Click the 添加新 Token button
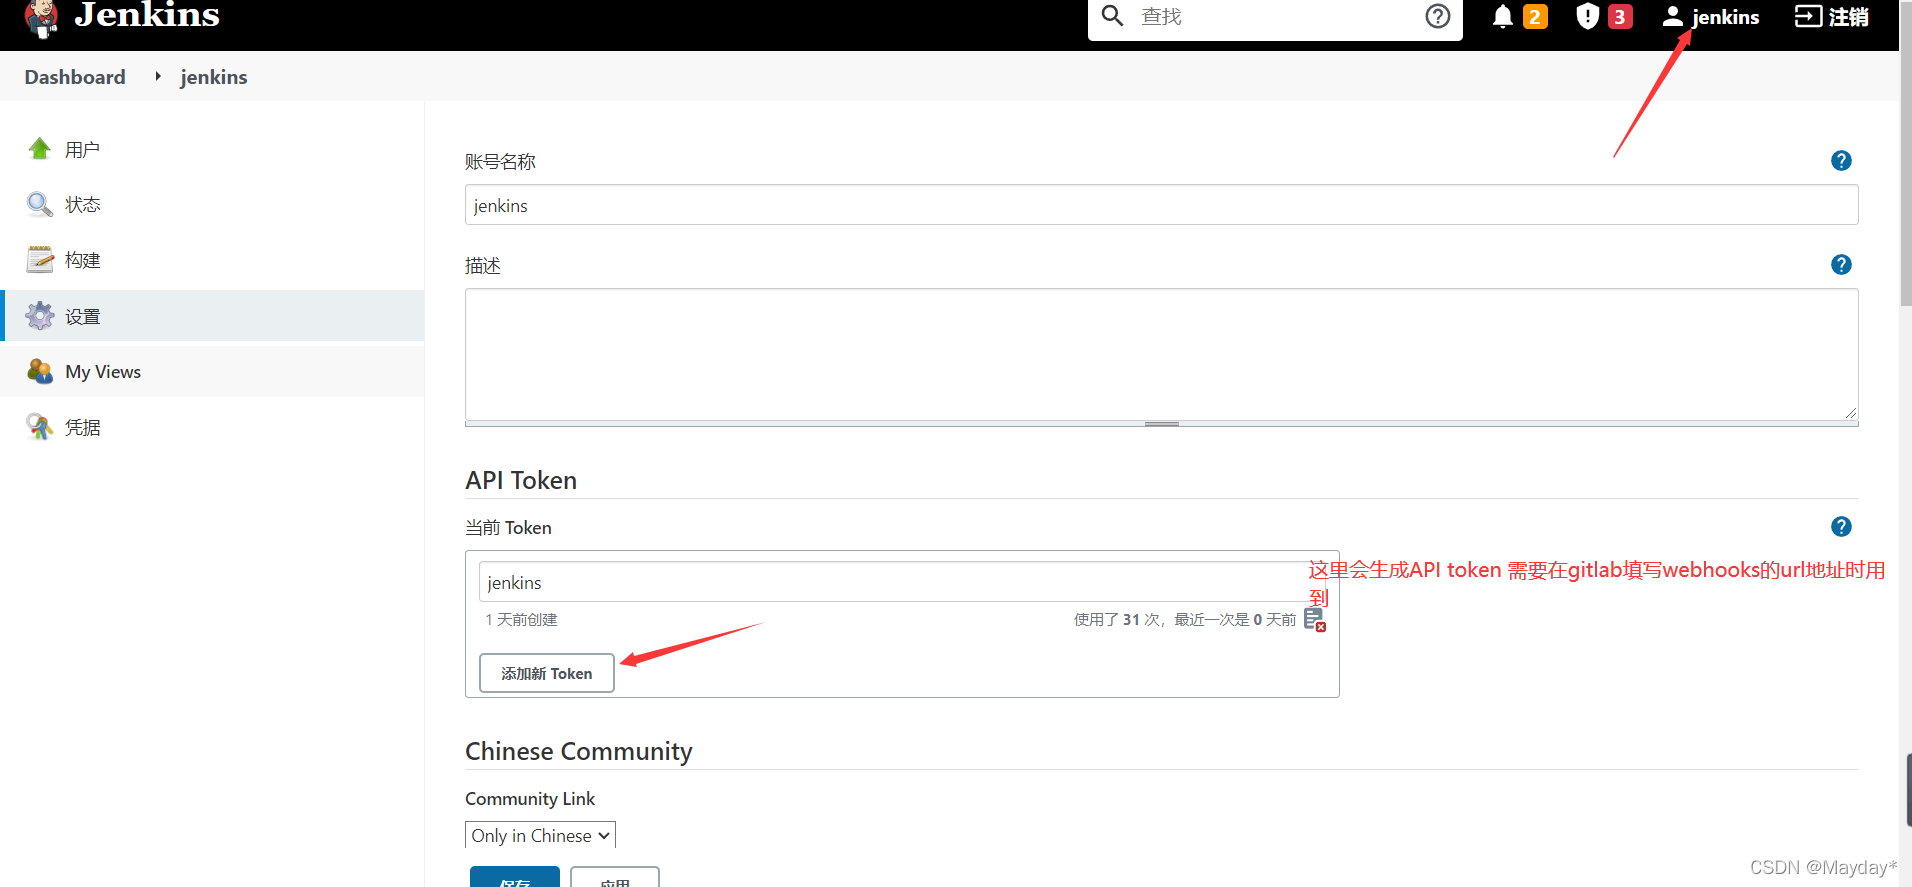 [547, 673]
